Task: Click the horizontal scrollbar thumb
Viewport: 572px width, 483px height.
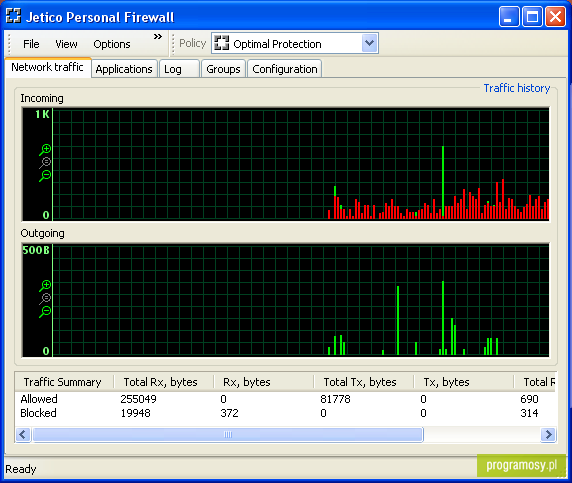Action: pos(228,434)
